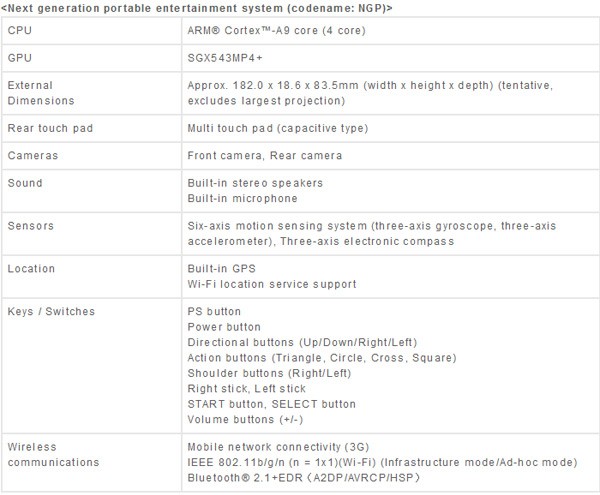Click the Keys / Switches label
600x495 pixels.
click(51, 311)
